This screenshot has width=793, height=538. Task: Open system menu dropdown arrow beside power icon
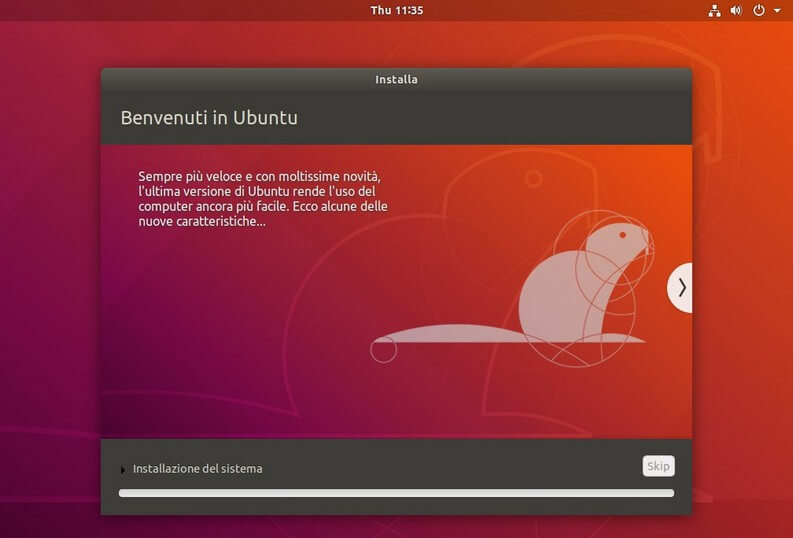777,10
